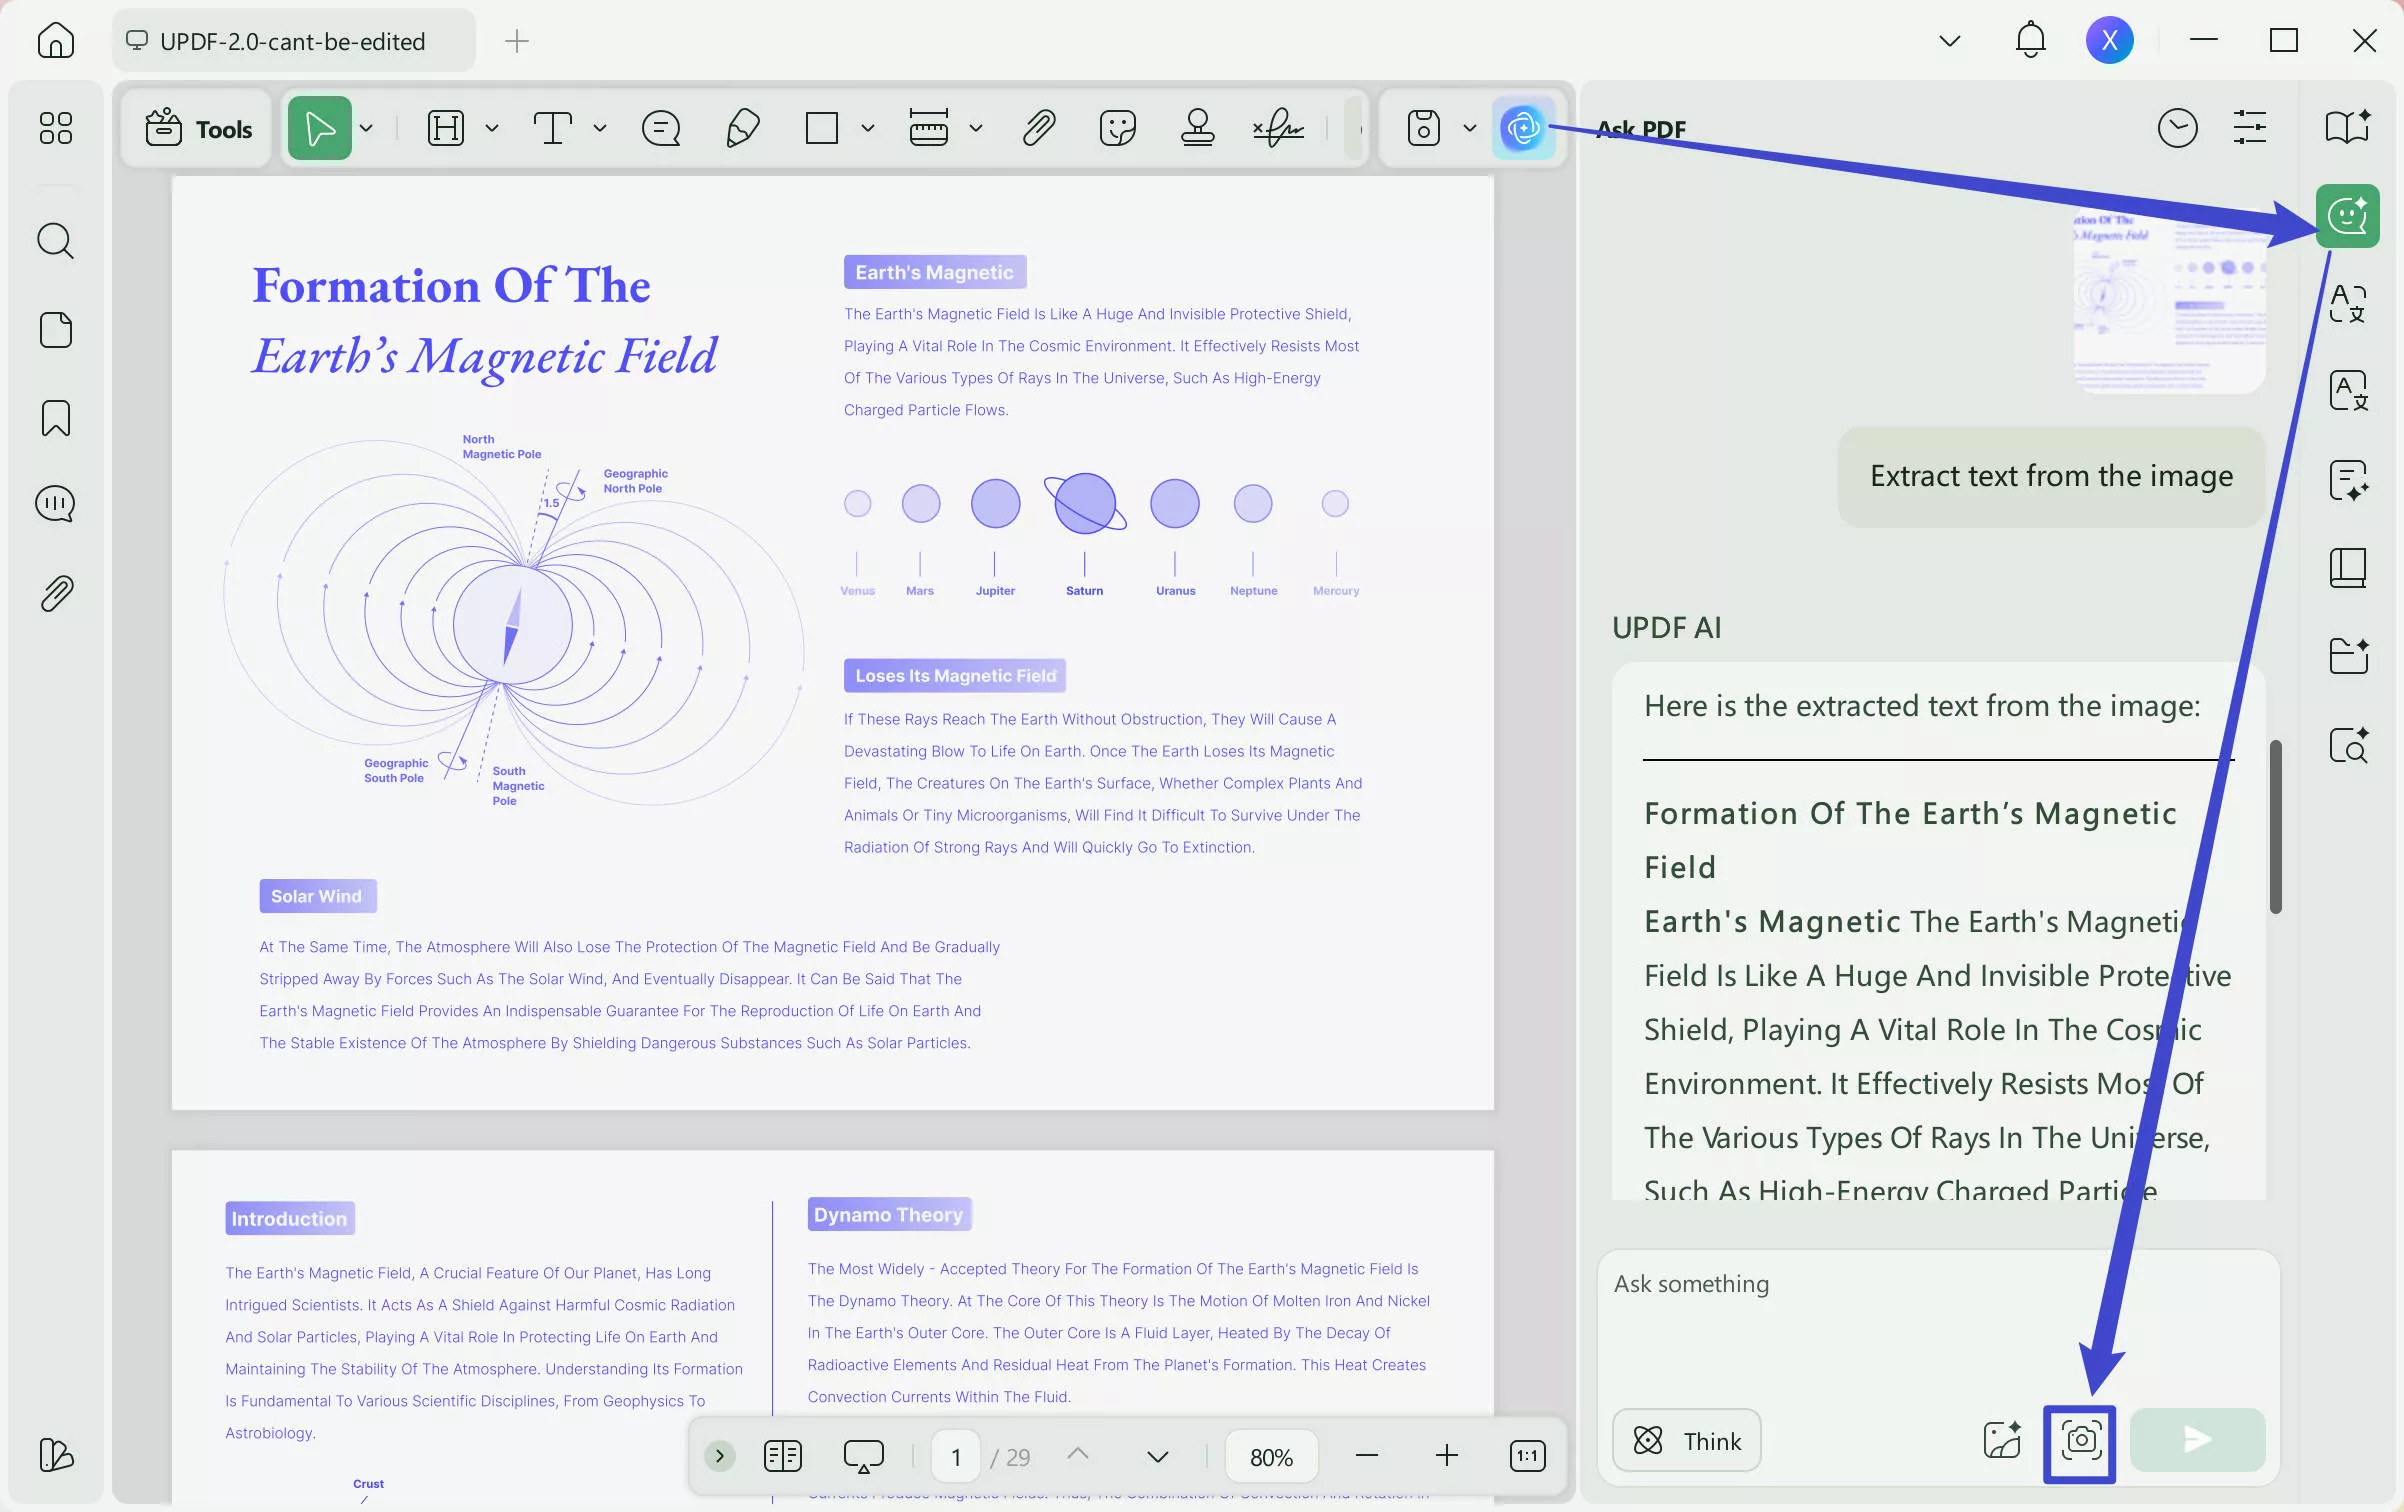Open the save options dropdown arrow
Viewport: 2404px width, 1512px height.
1470,128
